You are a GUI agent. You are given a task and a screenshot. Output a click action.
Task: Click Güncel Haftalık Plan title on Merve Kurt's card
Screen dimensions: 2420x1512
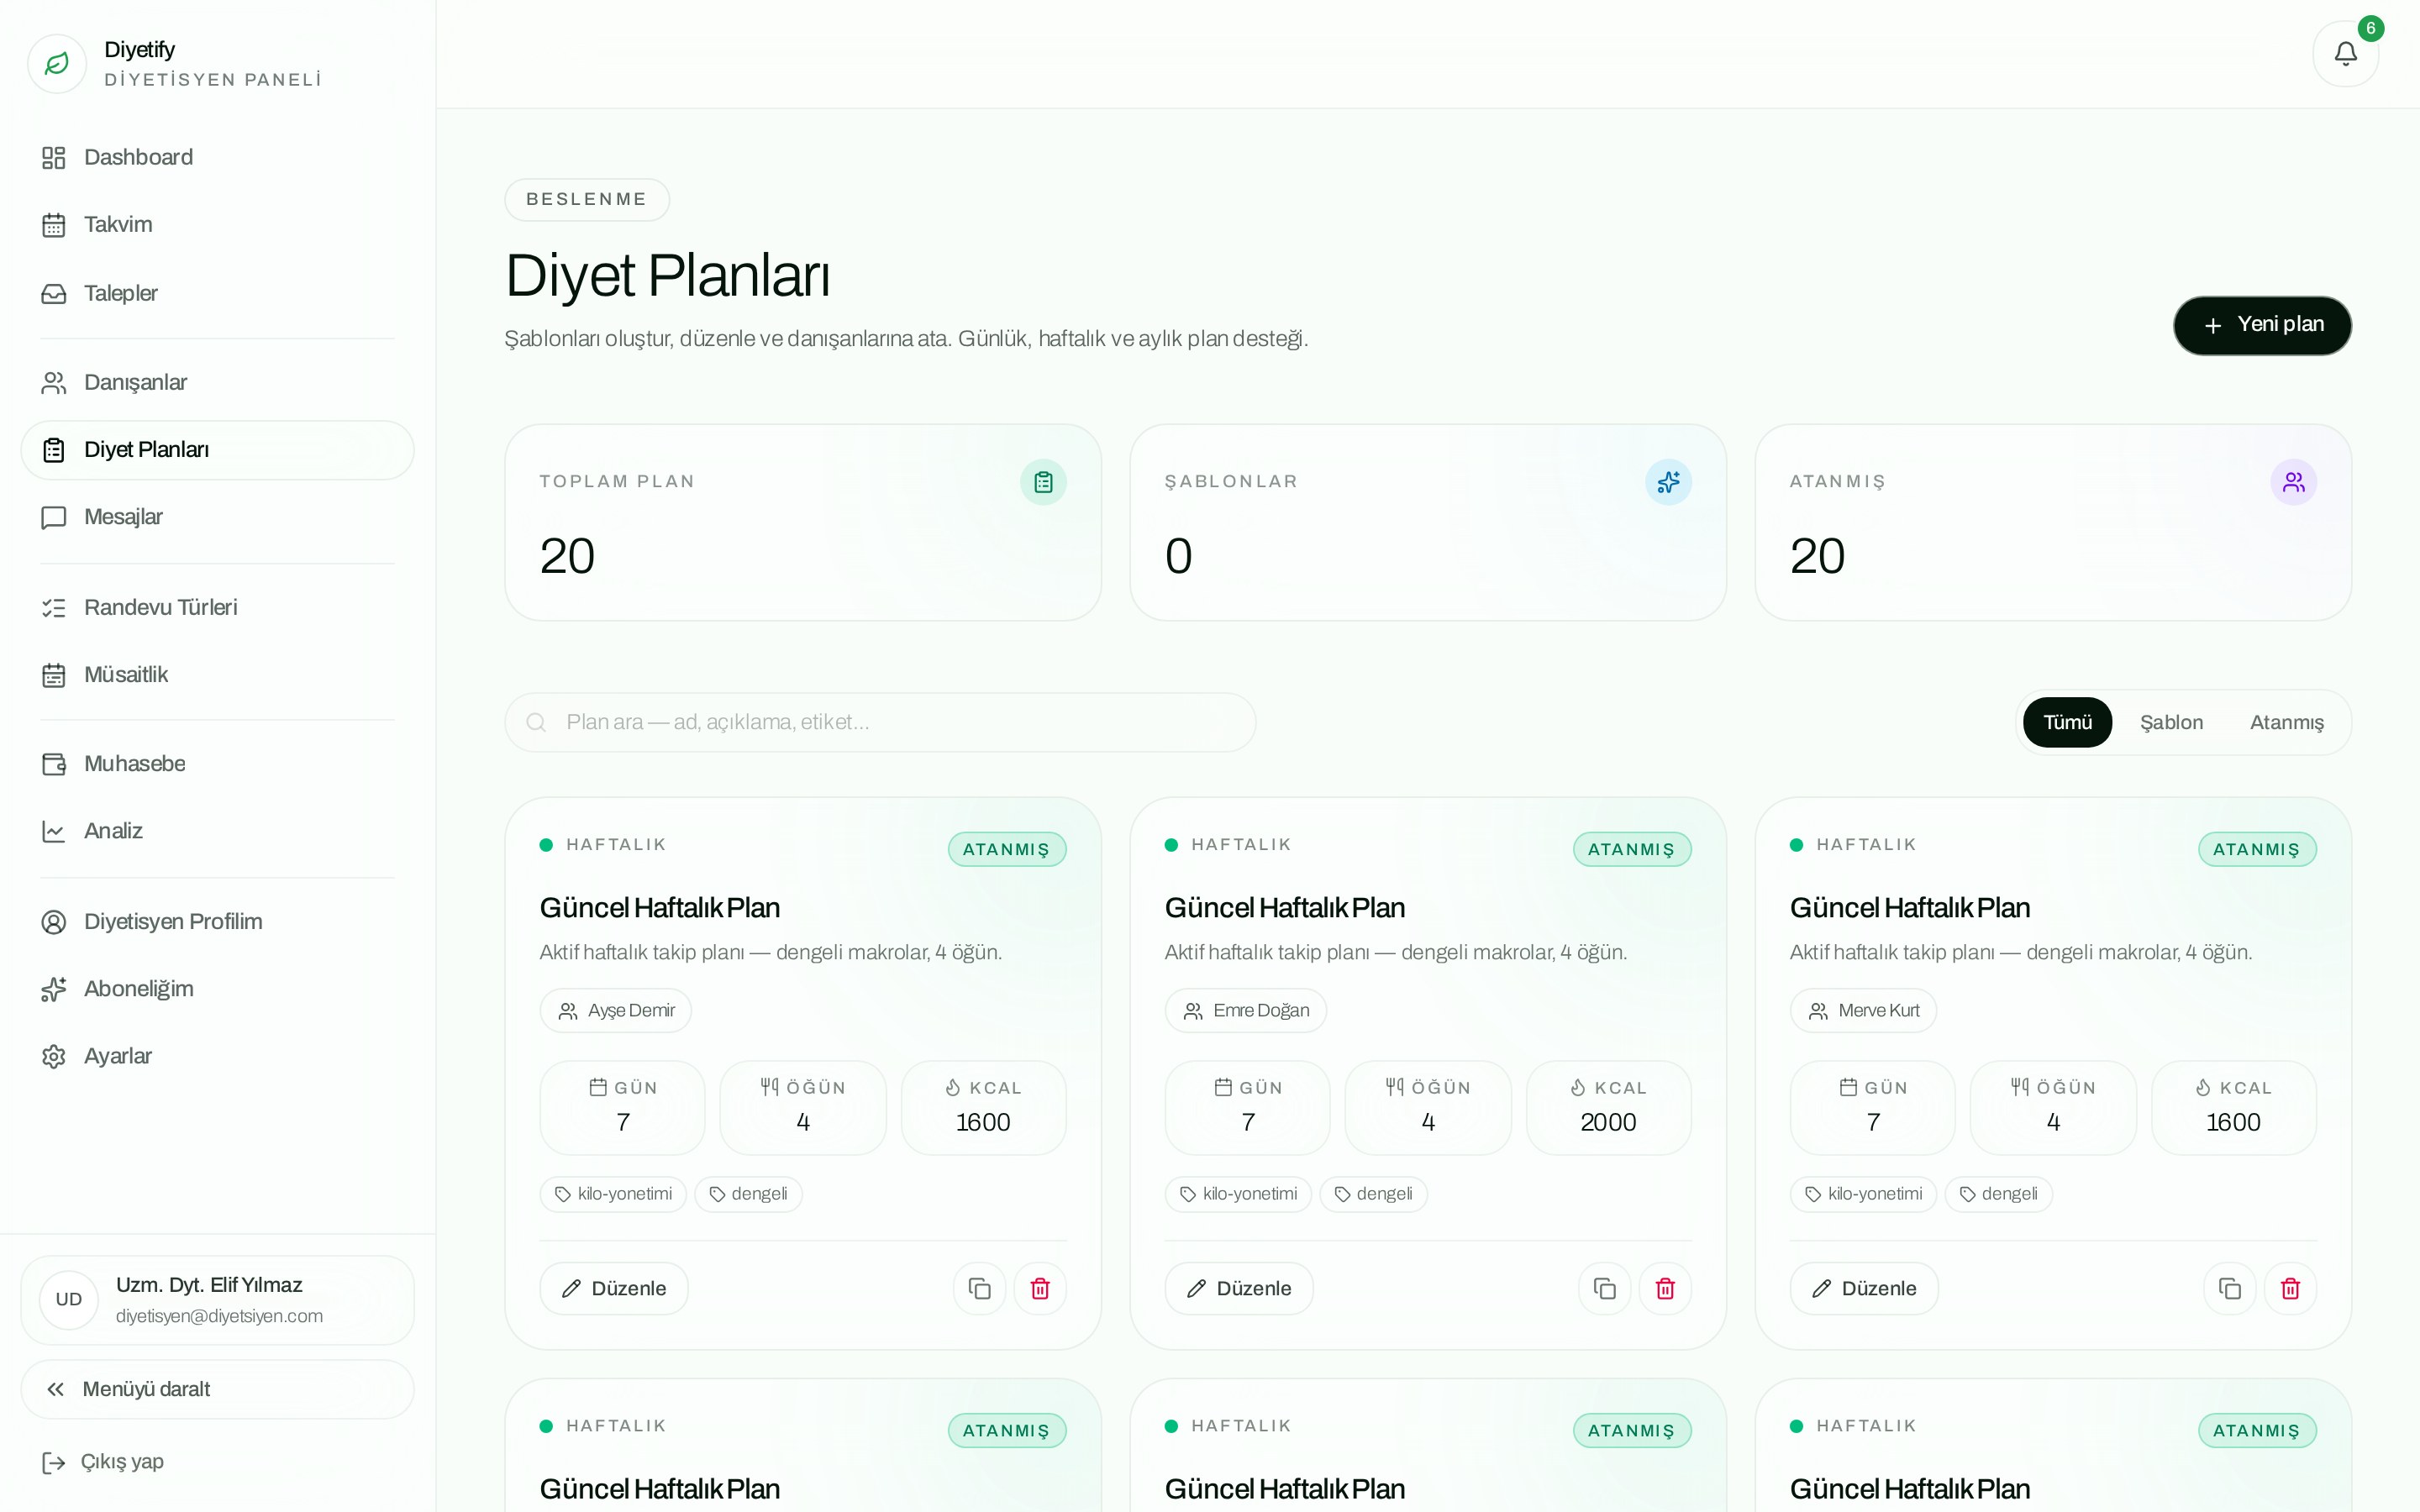pos(1909,908)
